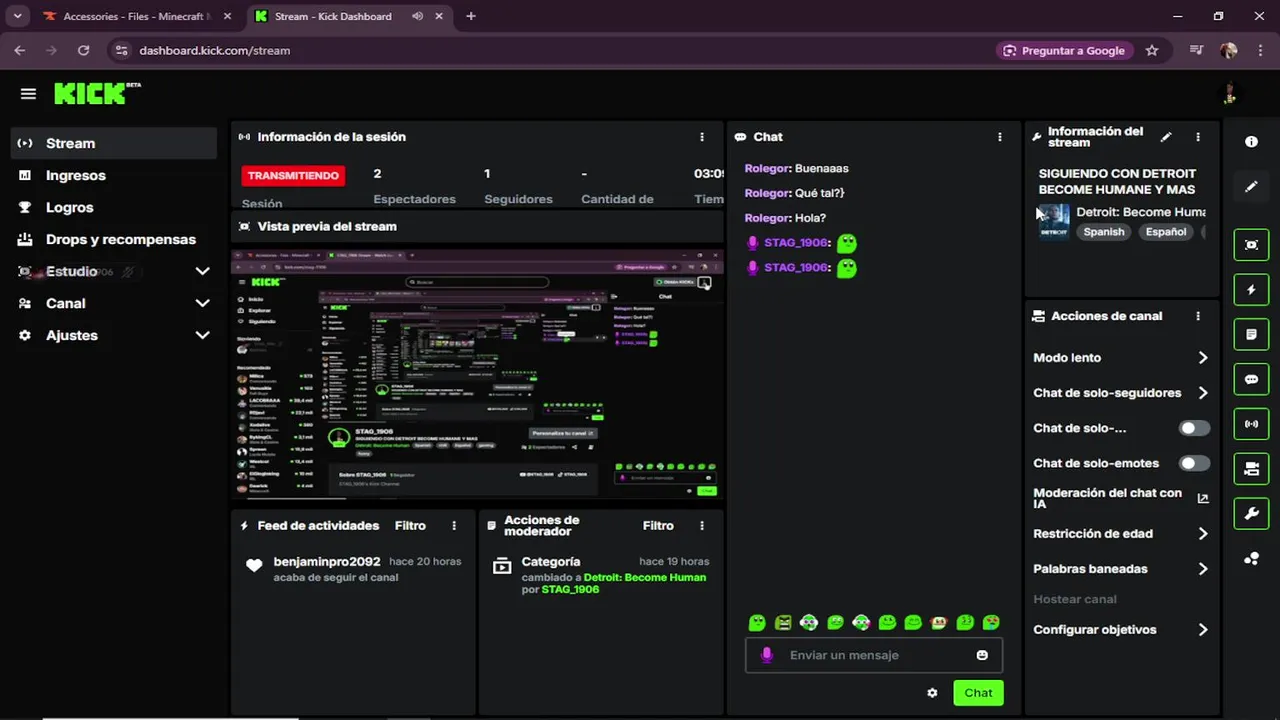Click the Spanish tag chip
This screenshot has width=1280, height=720.
(1104, 232)
